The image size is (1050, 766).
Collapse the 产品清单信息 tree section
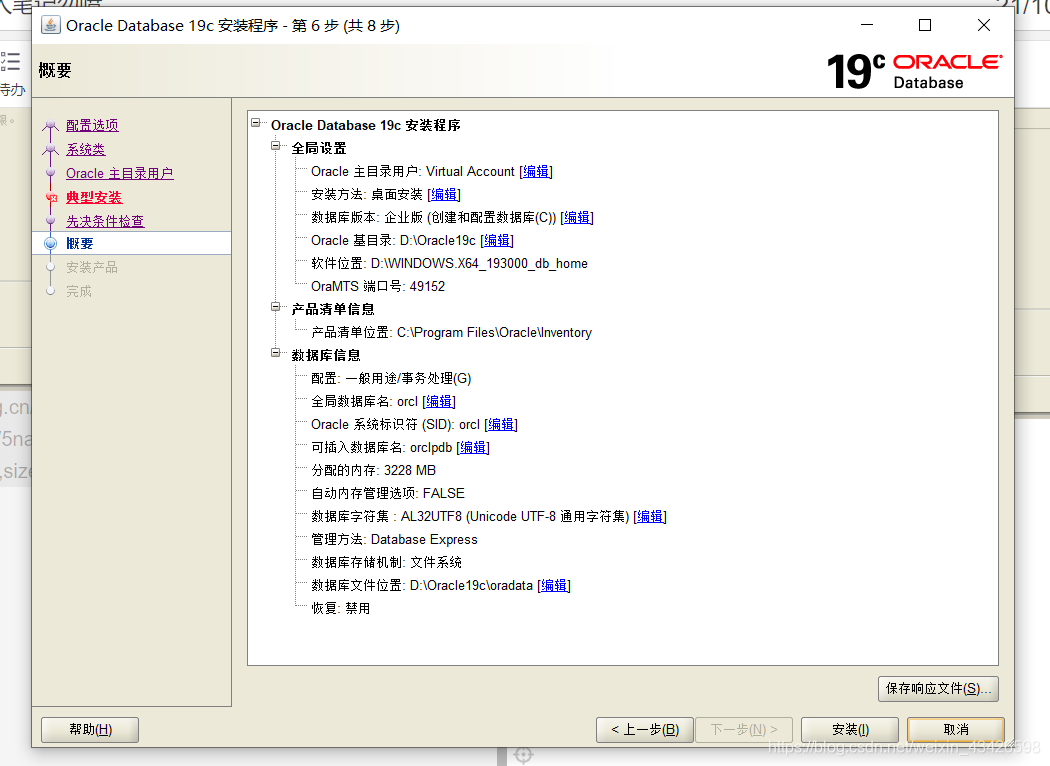(275, 307)
